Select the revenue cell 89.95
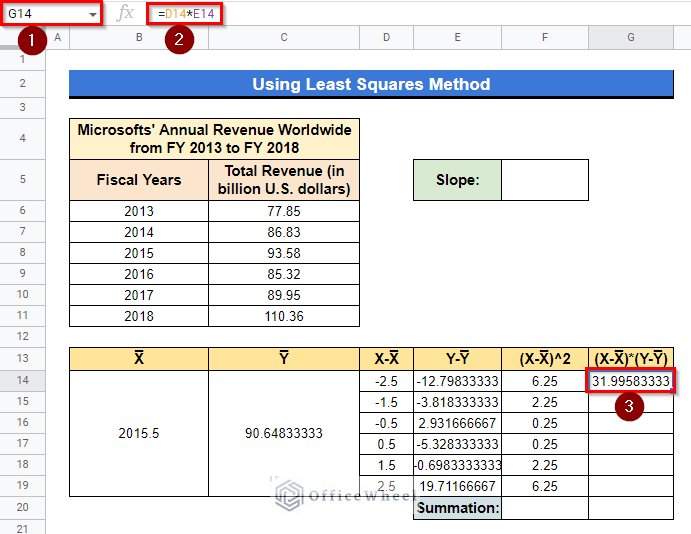This screenshot has height=534, width=691. coord(284,295)
